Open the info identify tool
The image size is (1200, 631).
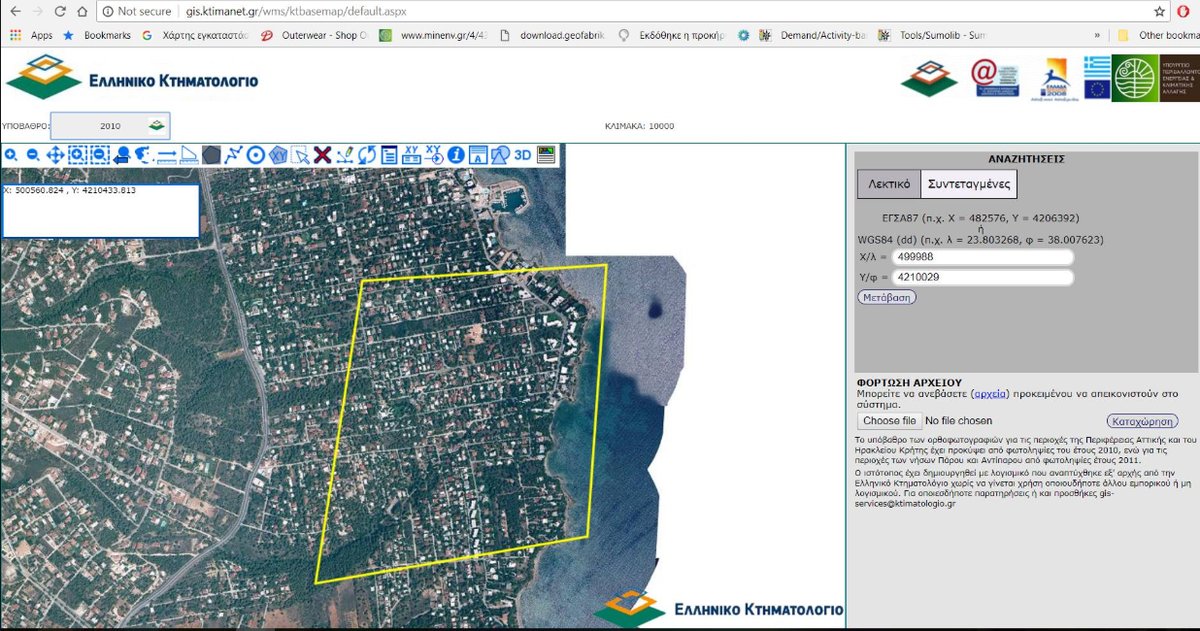(x=456, y=155)
